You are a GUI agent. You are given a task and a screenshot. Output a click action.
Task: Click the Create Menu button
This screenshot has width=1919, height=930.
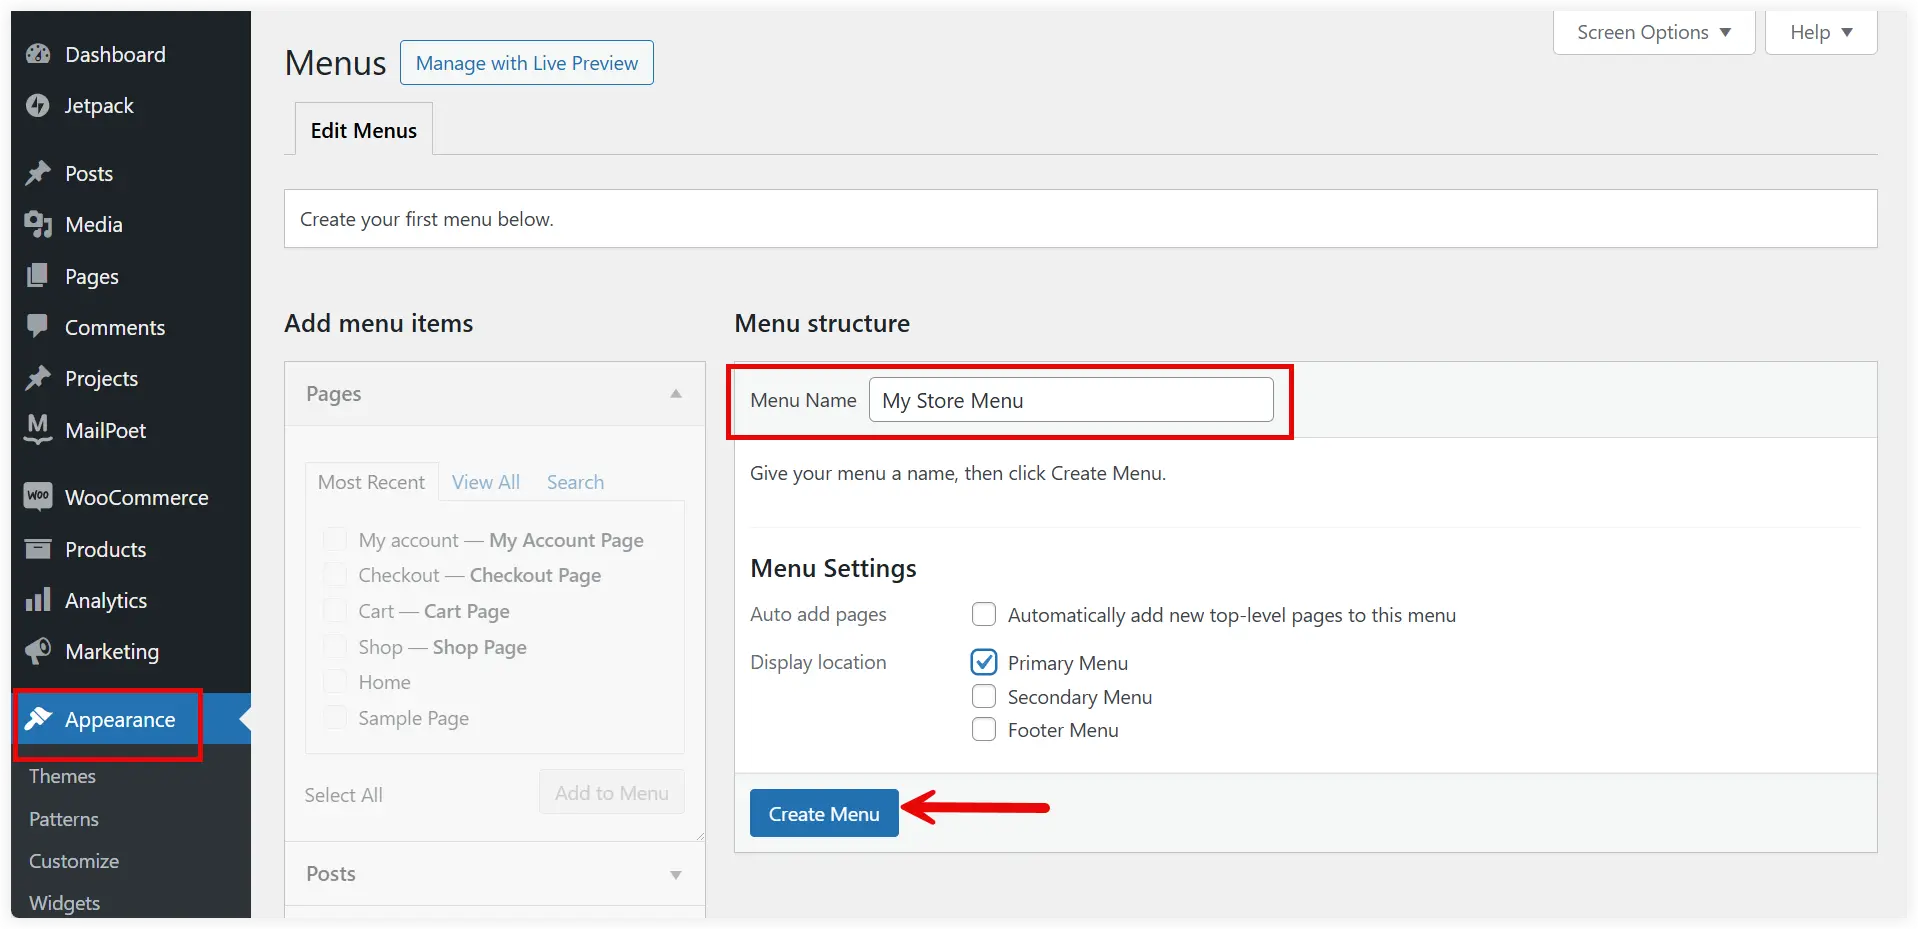click(x=824, y=814)
